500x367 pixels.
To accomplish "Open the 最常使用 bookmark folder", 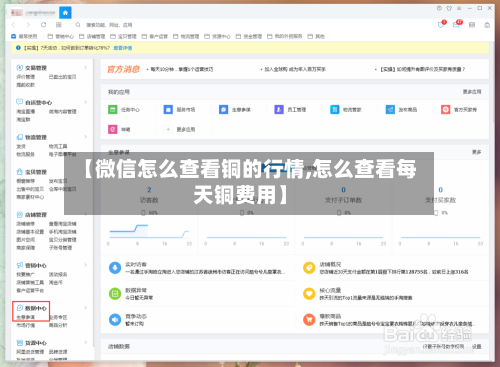I will 24,36.
